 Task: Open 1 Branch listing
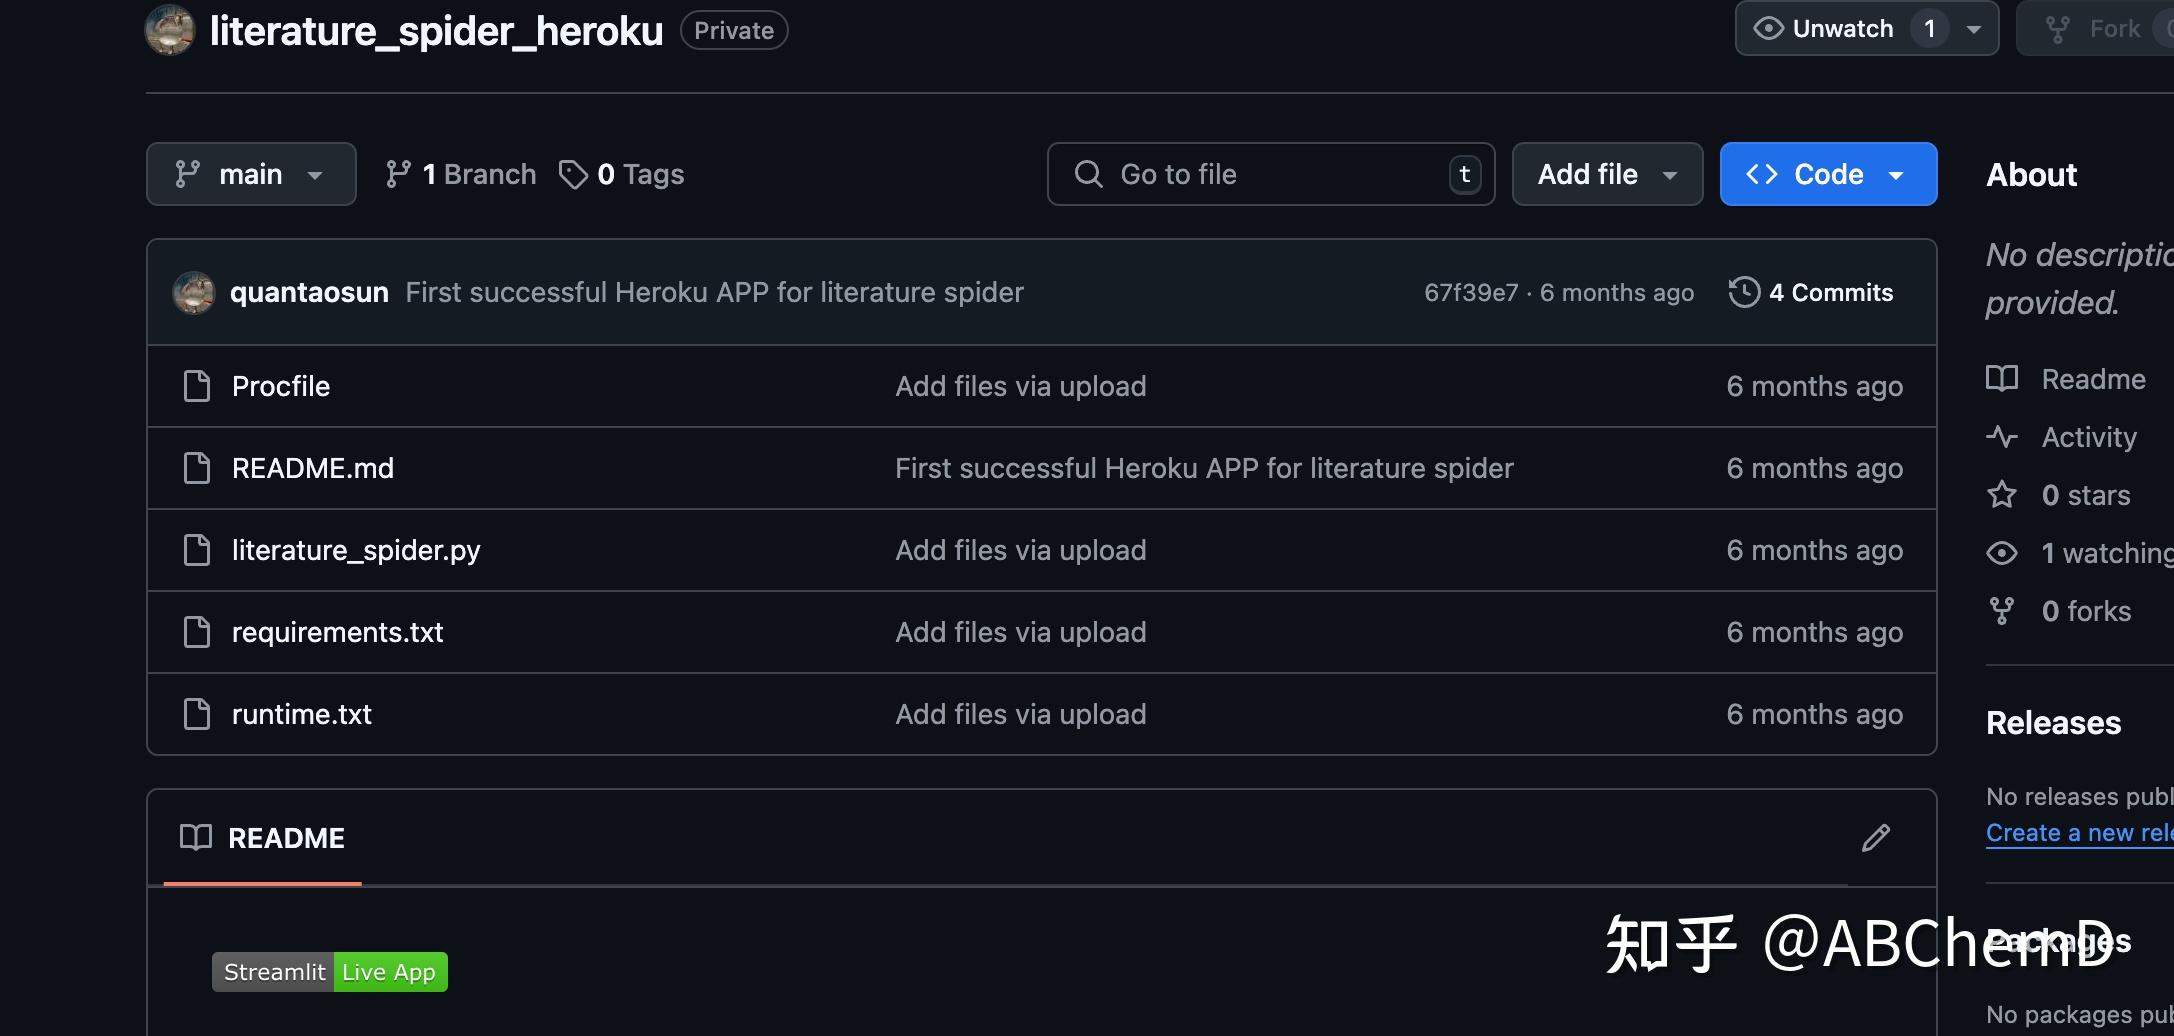461,174
